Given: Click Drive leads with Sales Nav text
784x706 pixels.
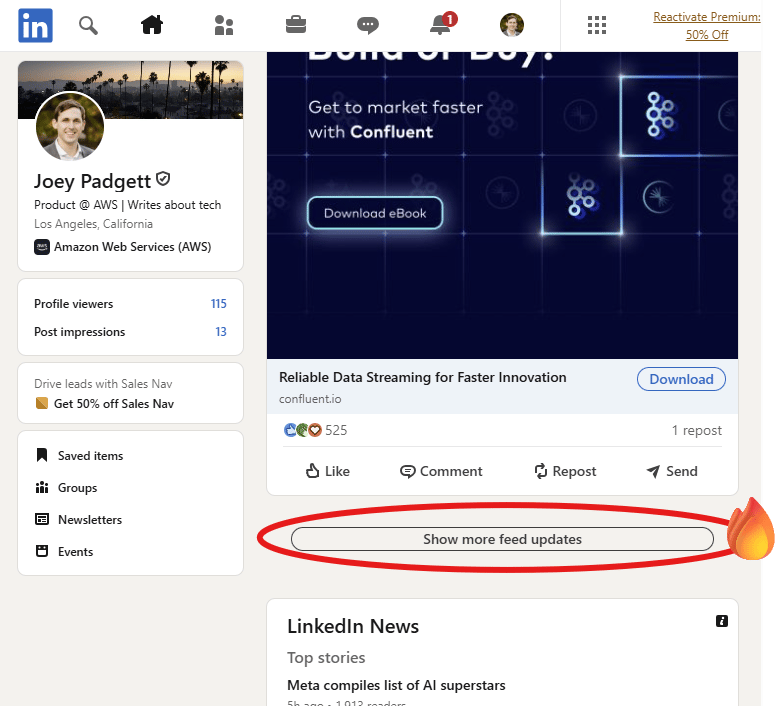Looking at the screenshot, I should coord(103,384).
